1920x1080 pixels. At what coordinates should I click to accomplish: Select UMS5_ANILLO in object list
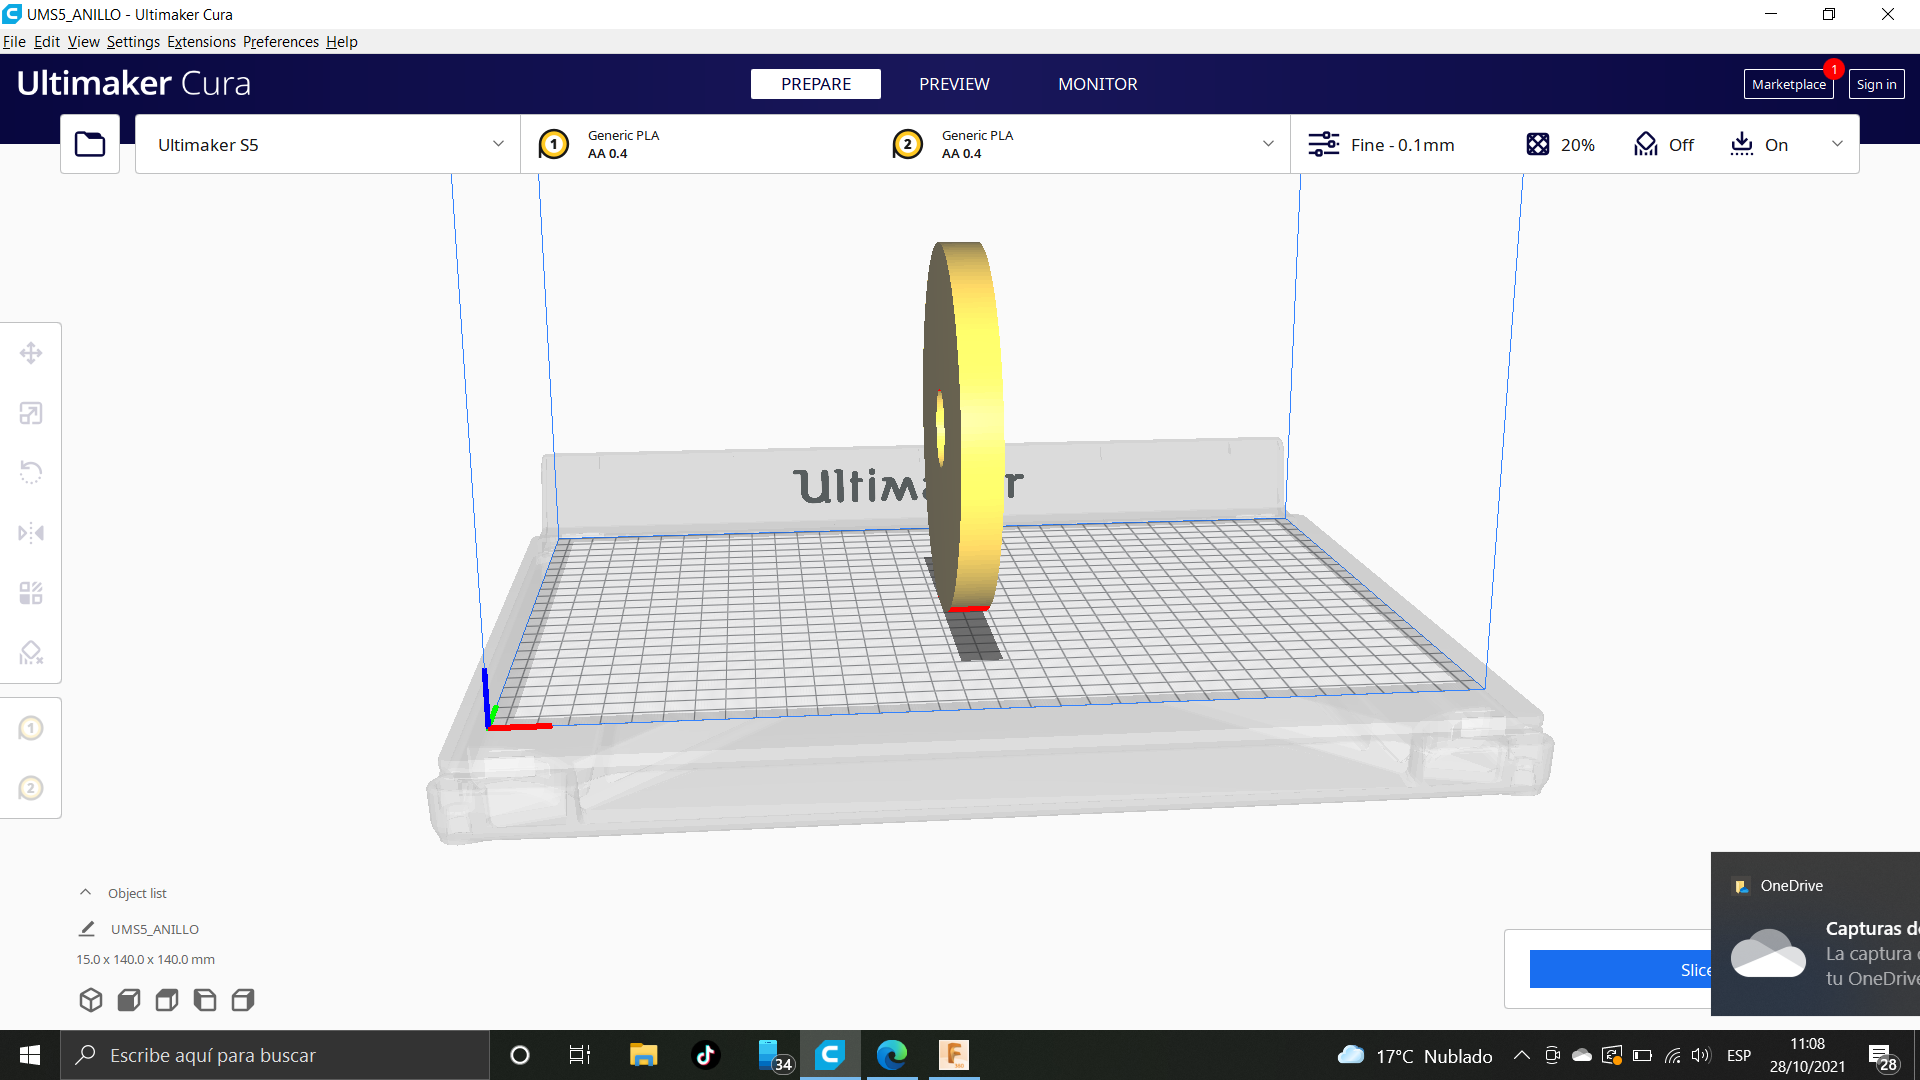pyautogui.click(x=155, y=929)
